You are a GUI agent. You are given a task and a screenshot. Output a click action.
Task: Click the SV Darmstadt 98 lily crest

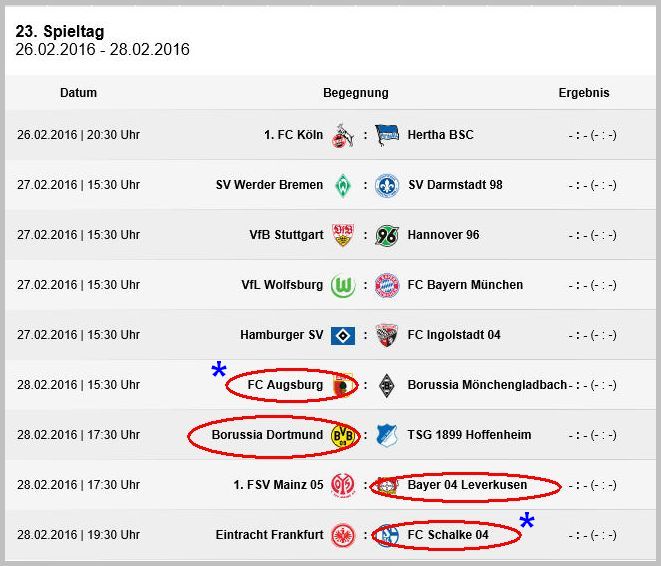[x=387, y=185]
